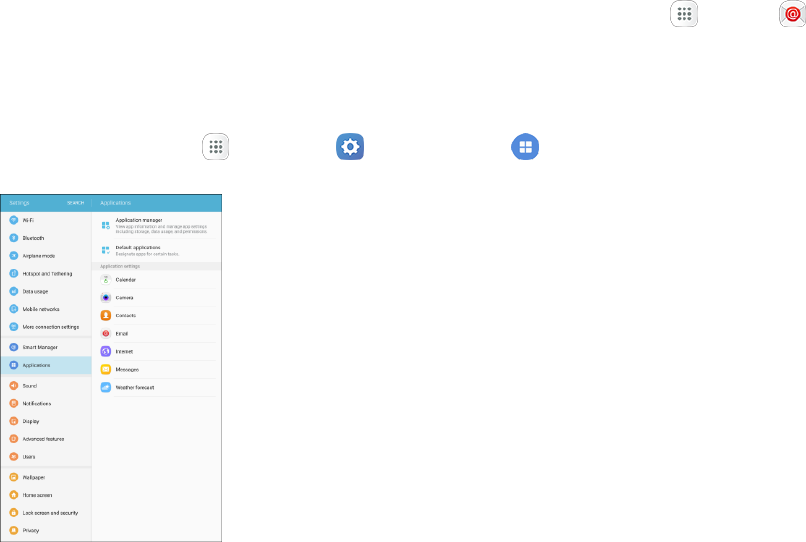Open Bluetooth settings in the sidebar
Screen dimensions: 806x542
(x=46, y=238)
